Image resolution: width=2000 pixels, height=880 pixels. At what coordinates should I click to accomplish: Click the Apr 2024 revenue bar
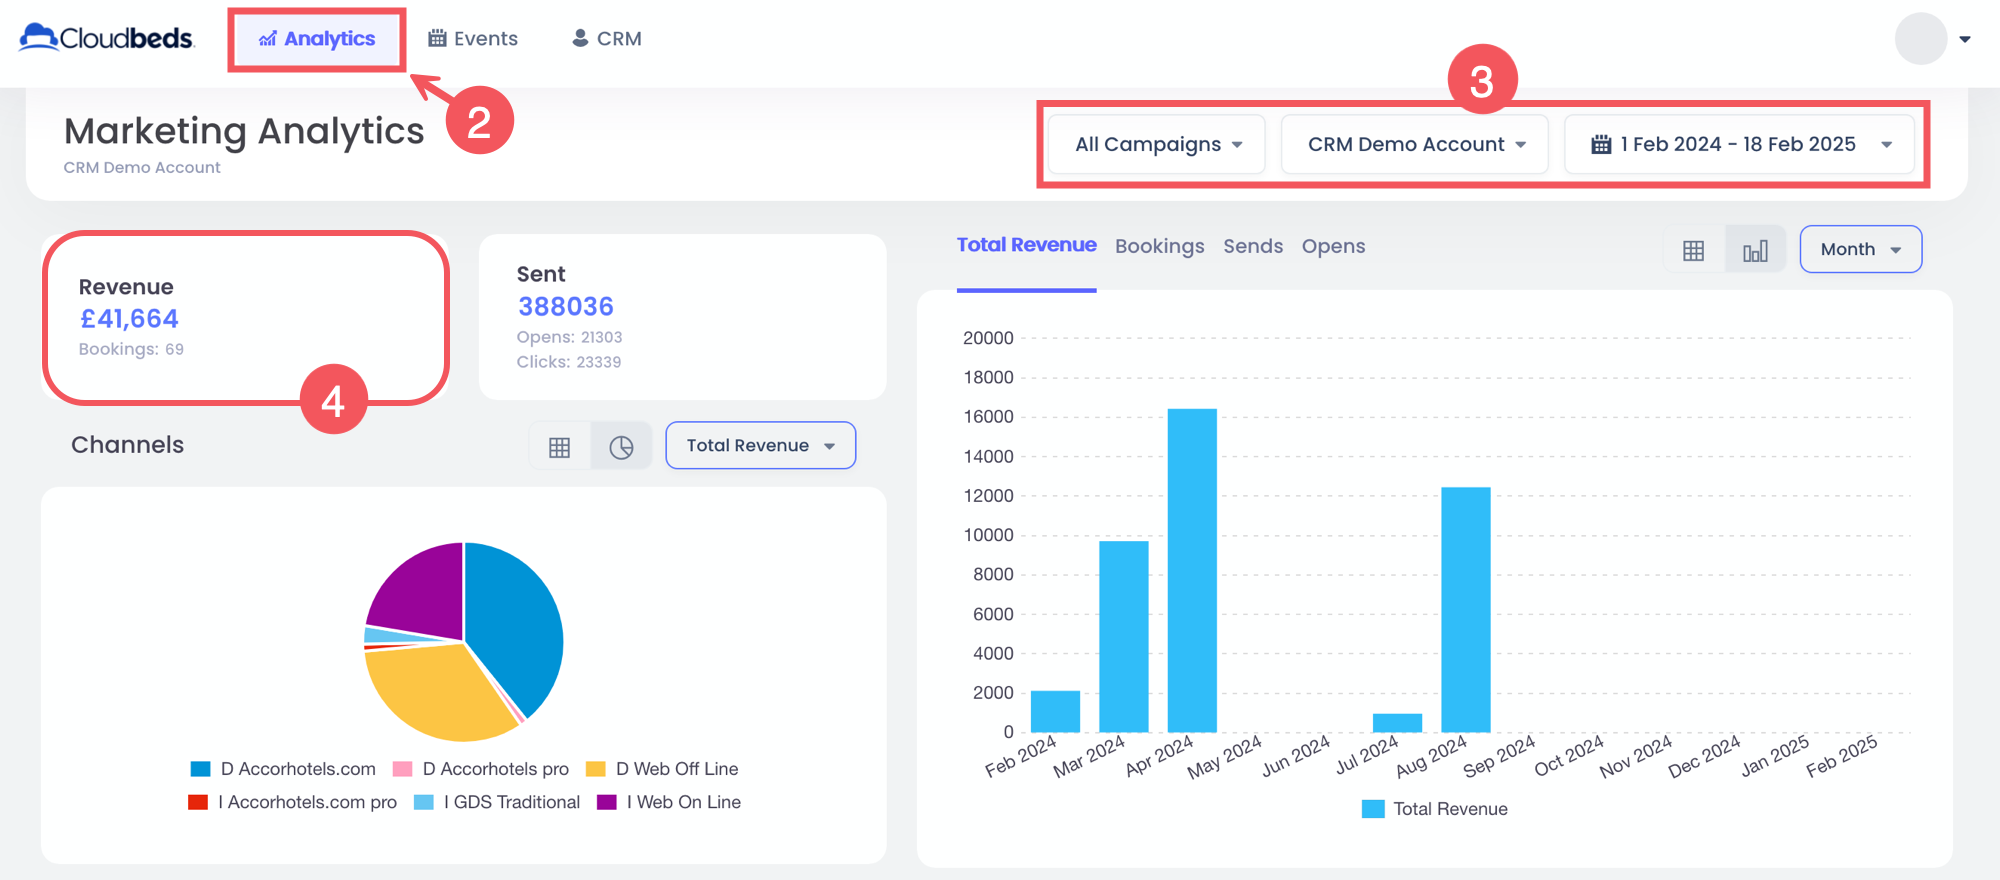pos(1192,570)
